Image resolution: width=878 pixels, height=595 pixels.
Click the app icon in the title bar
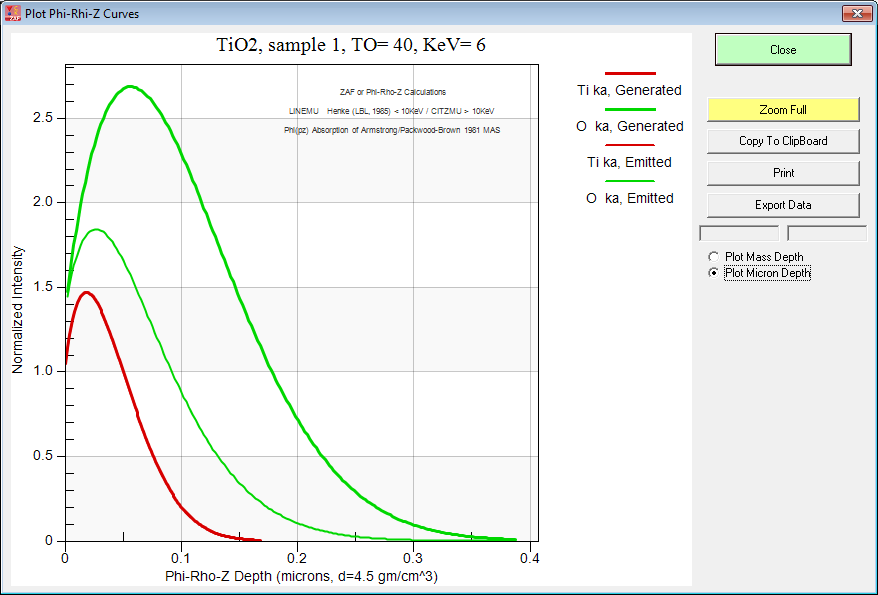[x=13, y=14]
